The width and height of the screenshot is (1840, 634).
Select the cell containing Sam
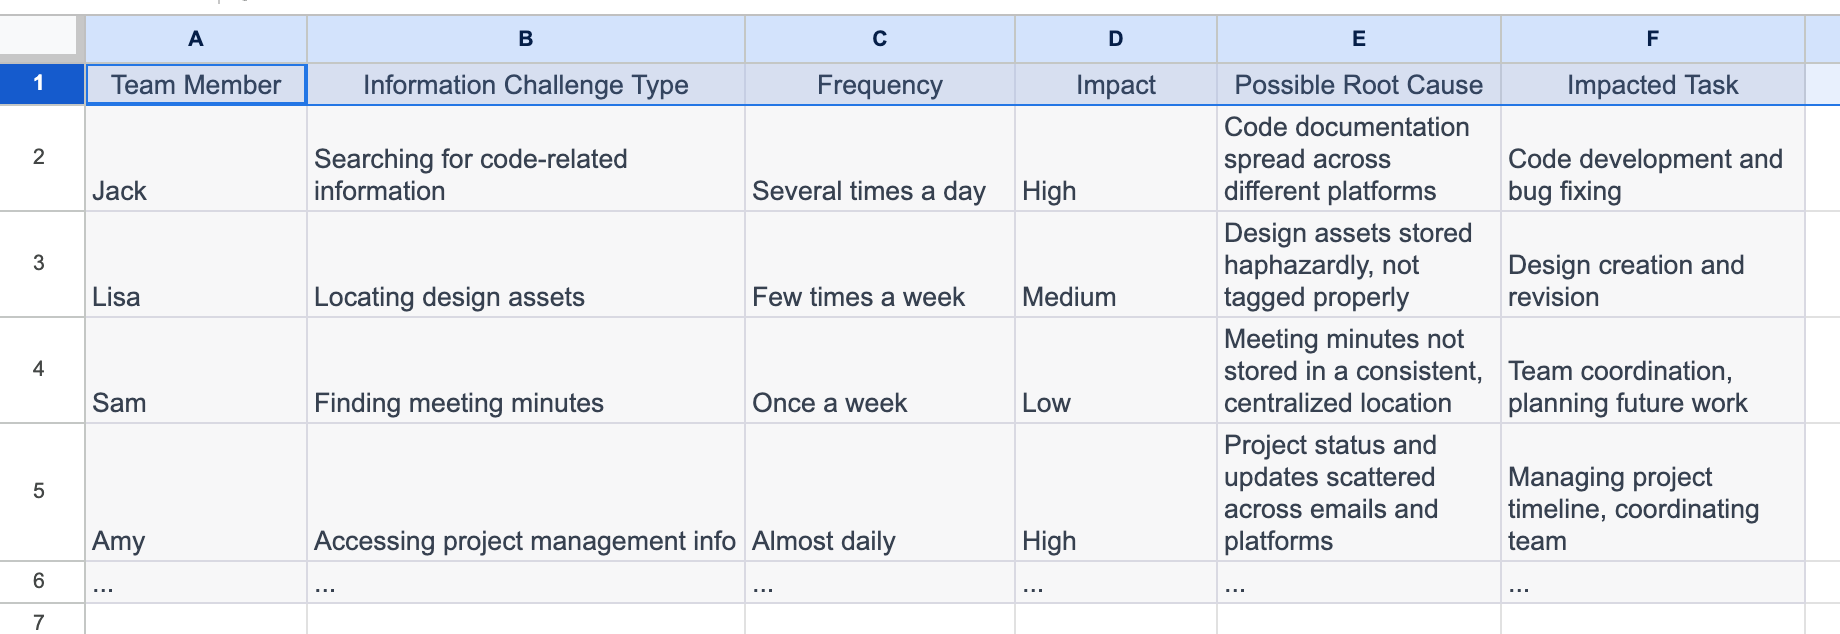(x=195, y=370)
